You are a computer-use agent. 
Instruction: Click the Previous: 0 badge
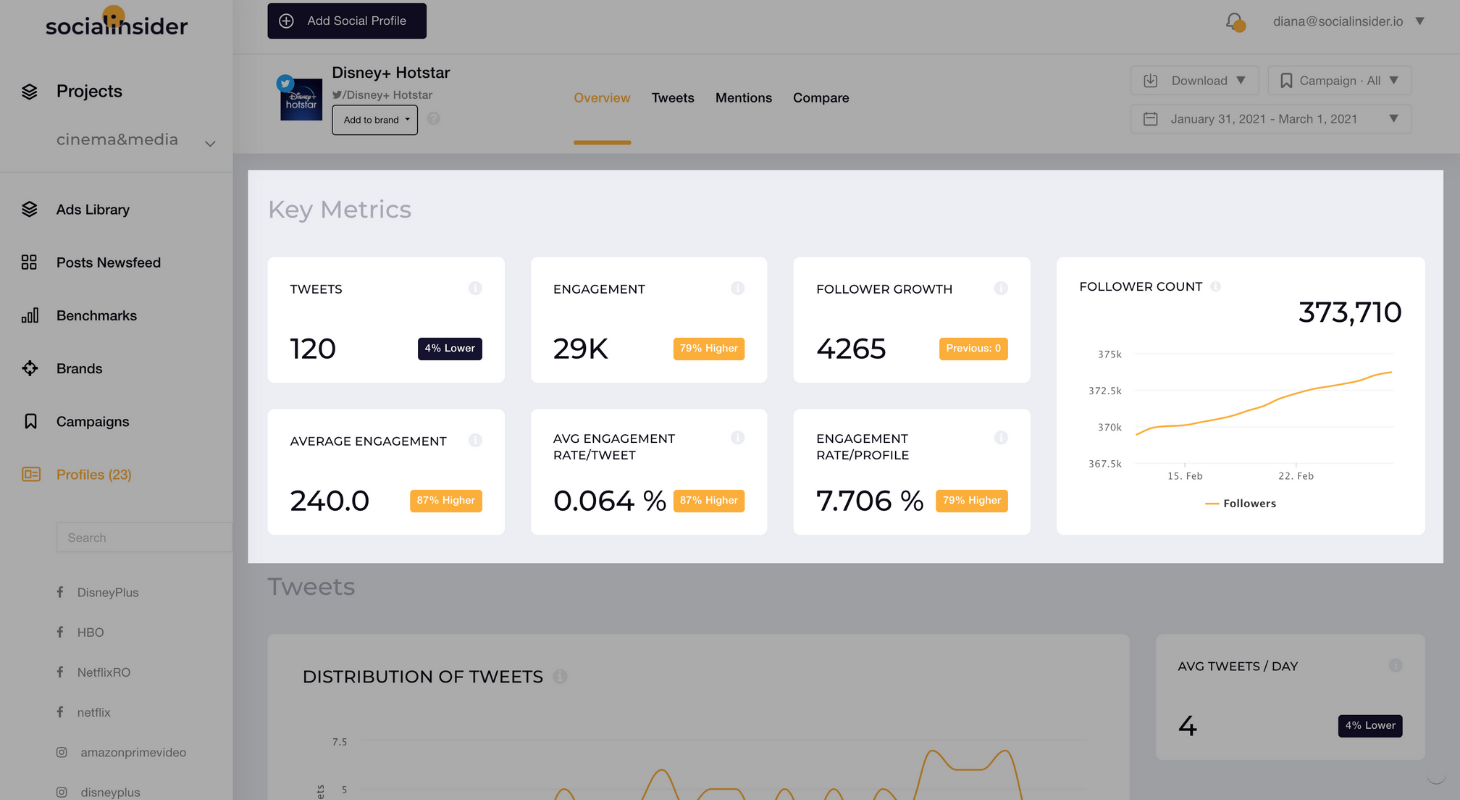click(x=973, y=348)
